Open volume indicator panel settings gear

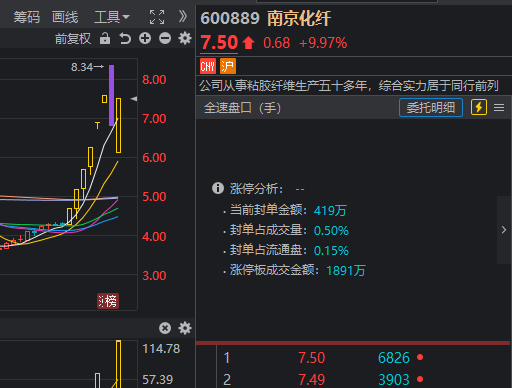[185, 328]
